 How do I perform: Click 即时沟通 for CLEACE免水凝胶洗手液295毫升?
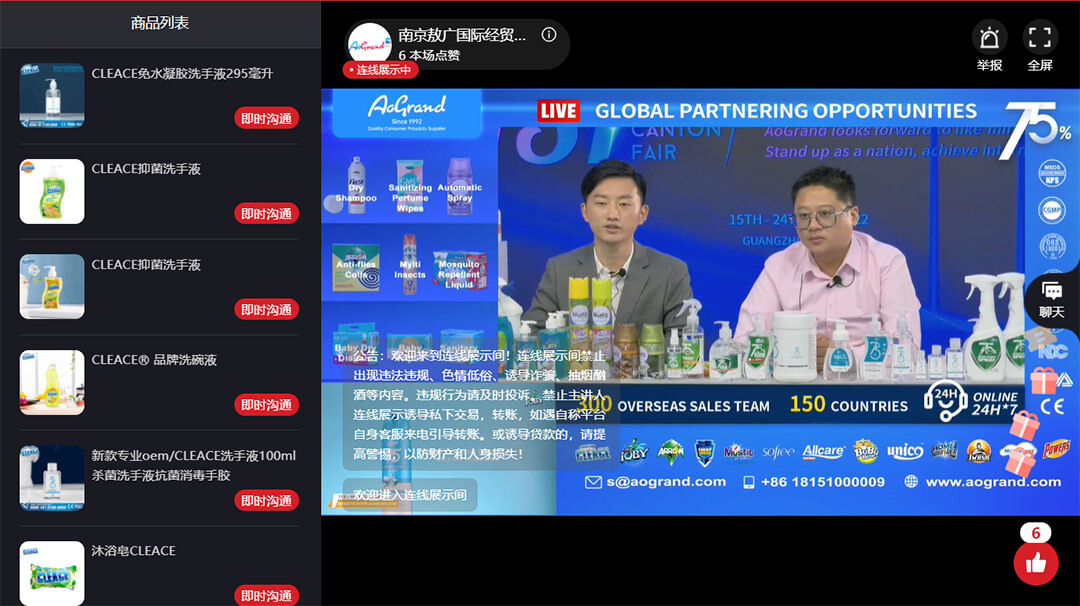click(266, 118)
